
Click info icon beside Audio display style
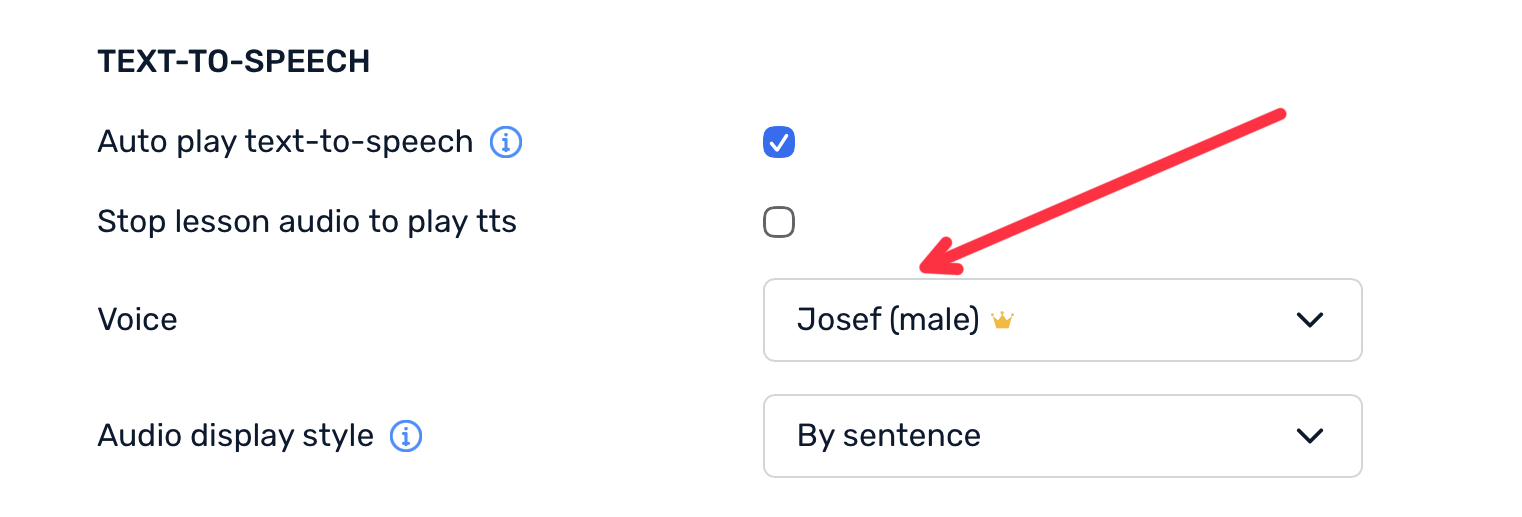pyautogui.click(x=406, y=436)
